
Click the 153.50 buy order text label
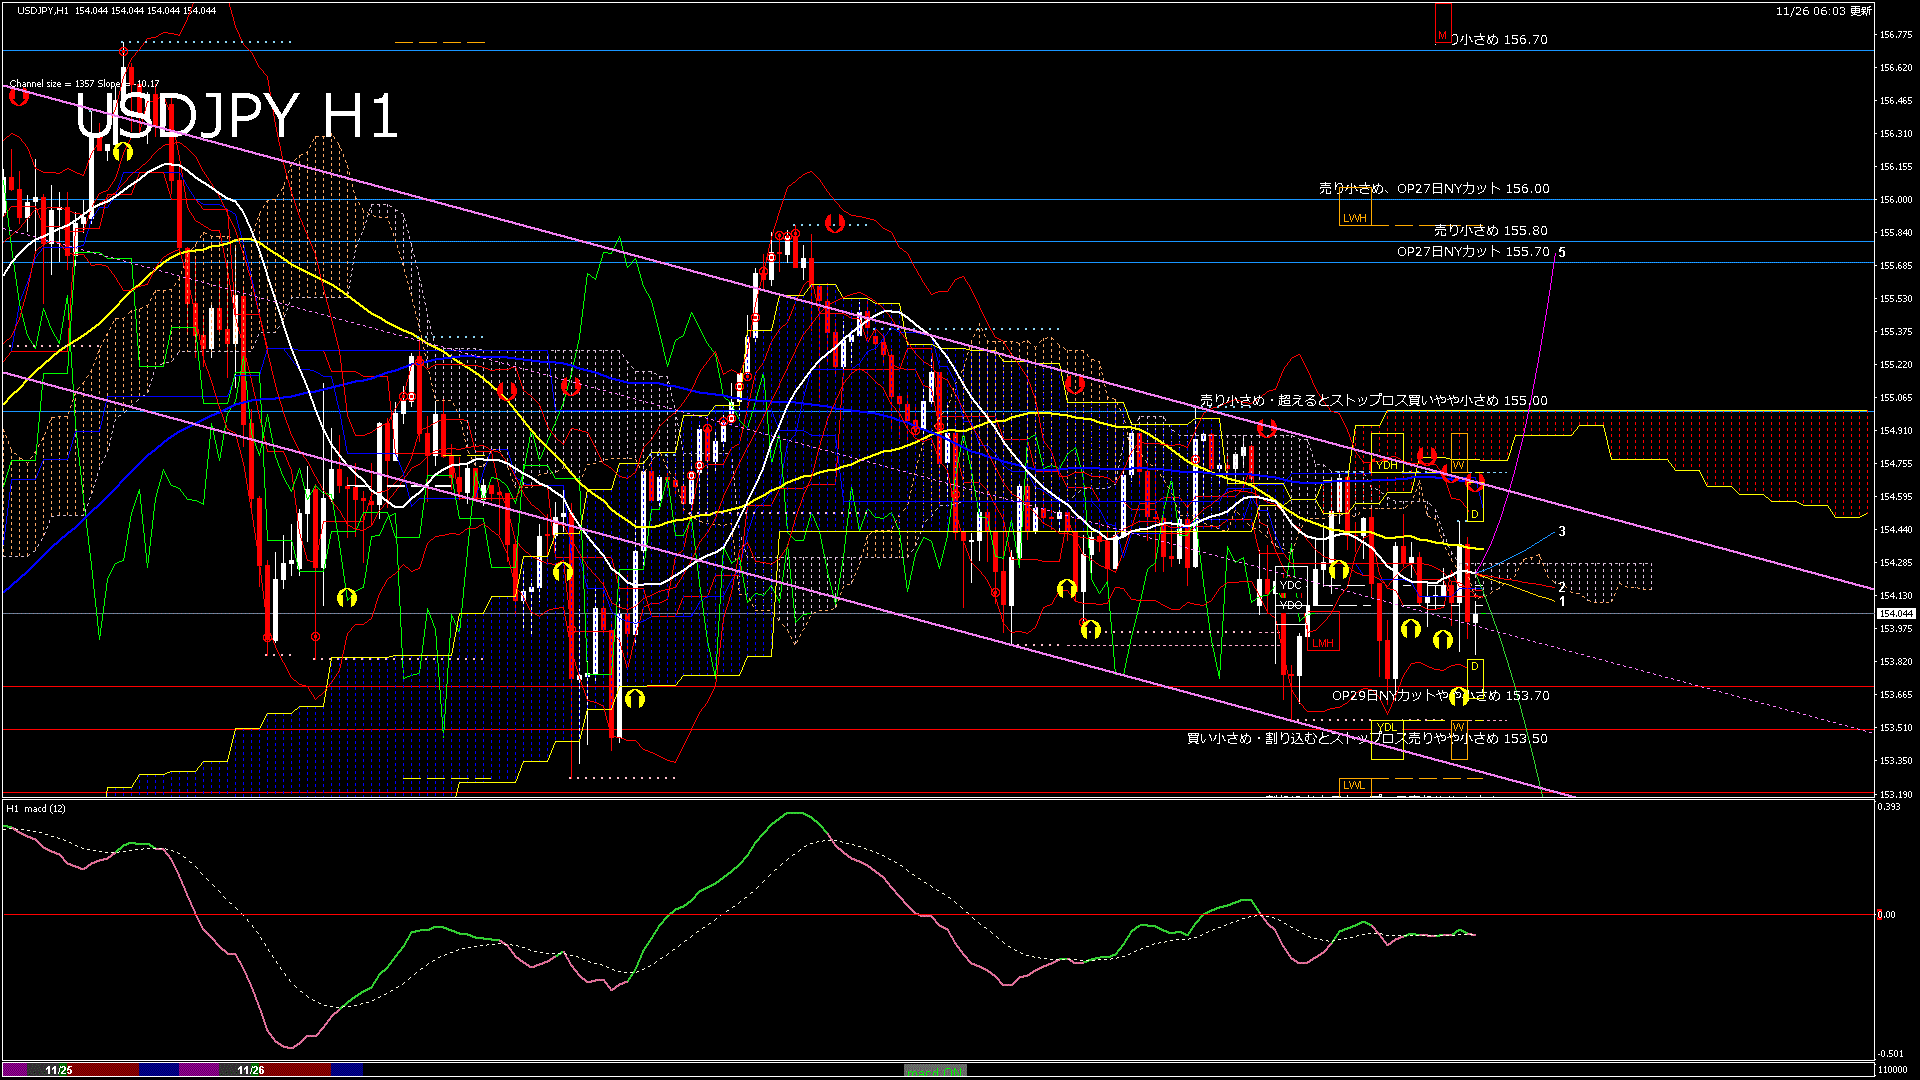click(x=1366, y=738)
